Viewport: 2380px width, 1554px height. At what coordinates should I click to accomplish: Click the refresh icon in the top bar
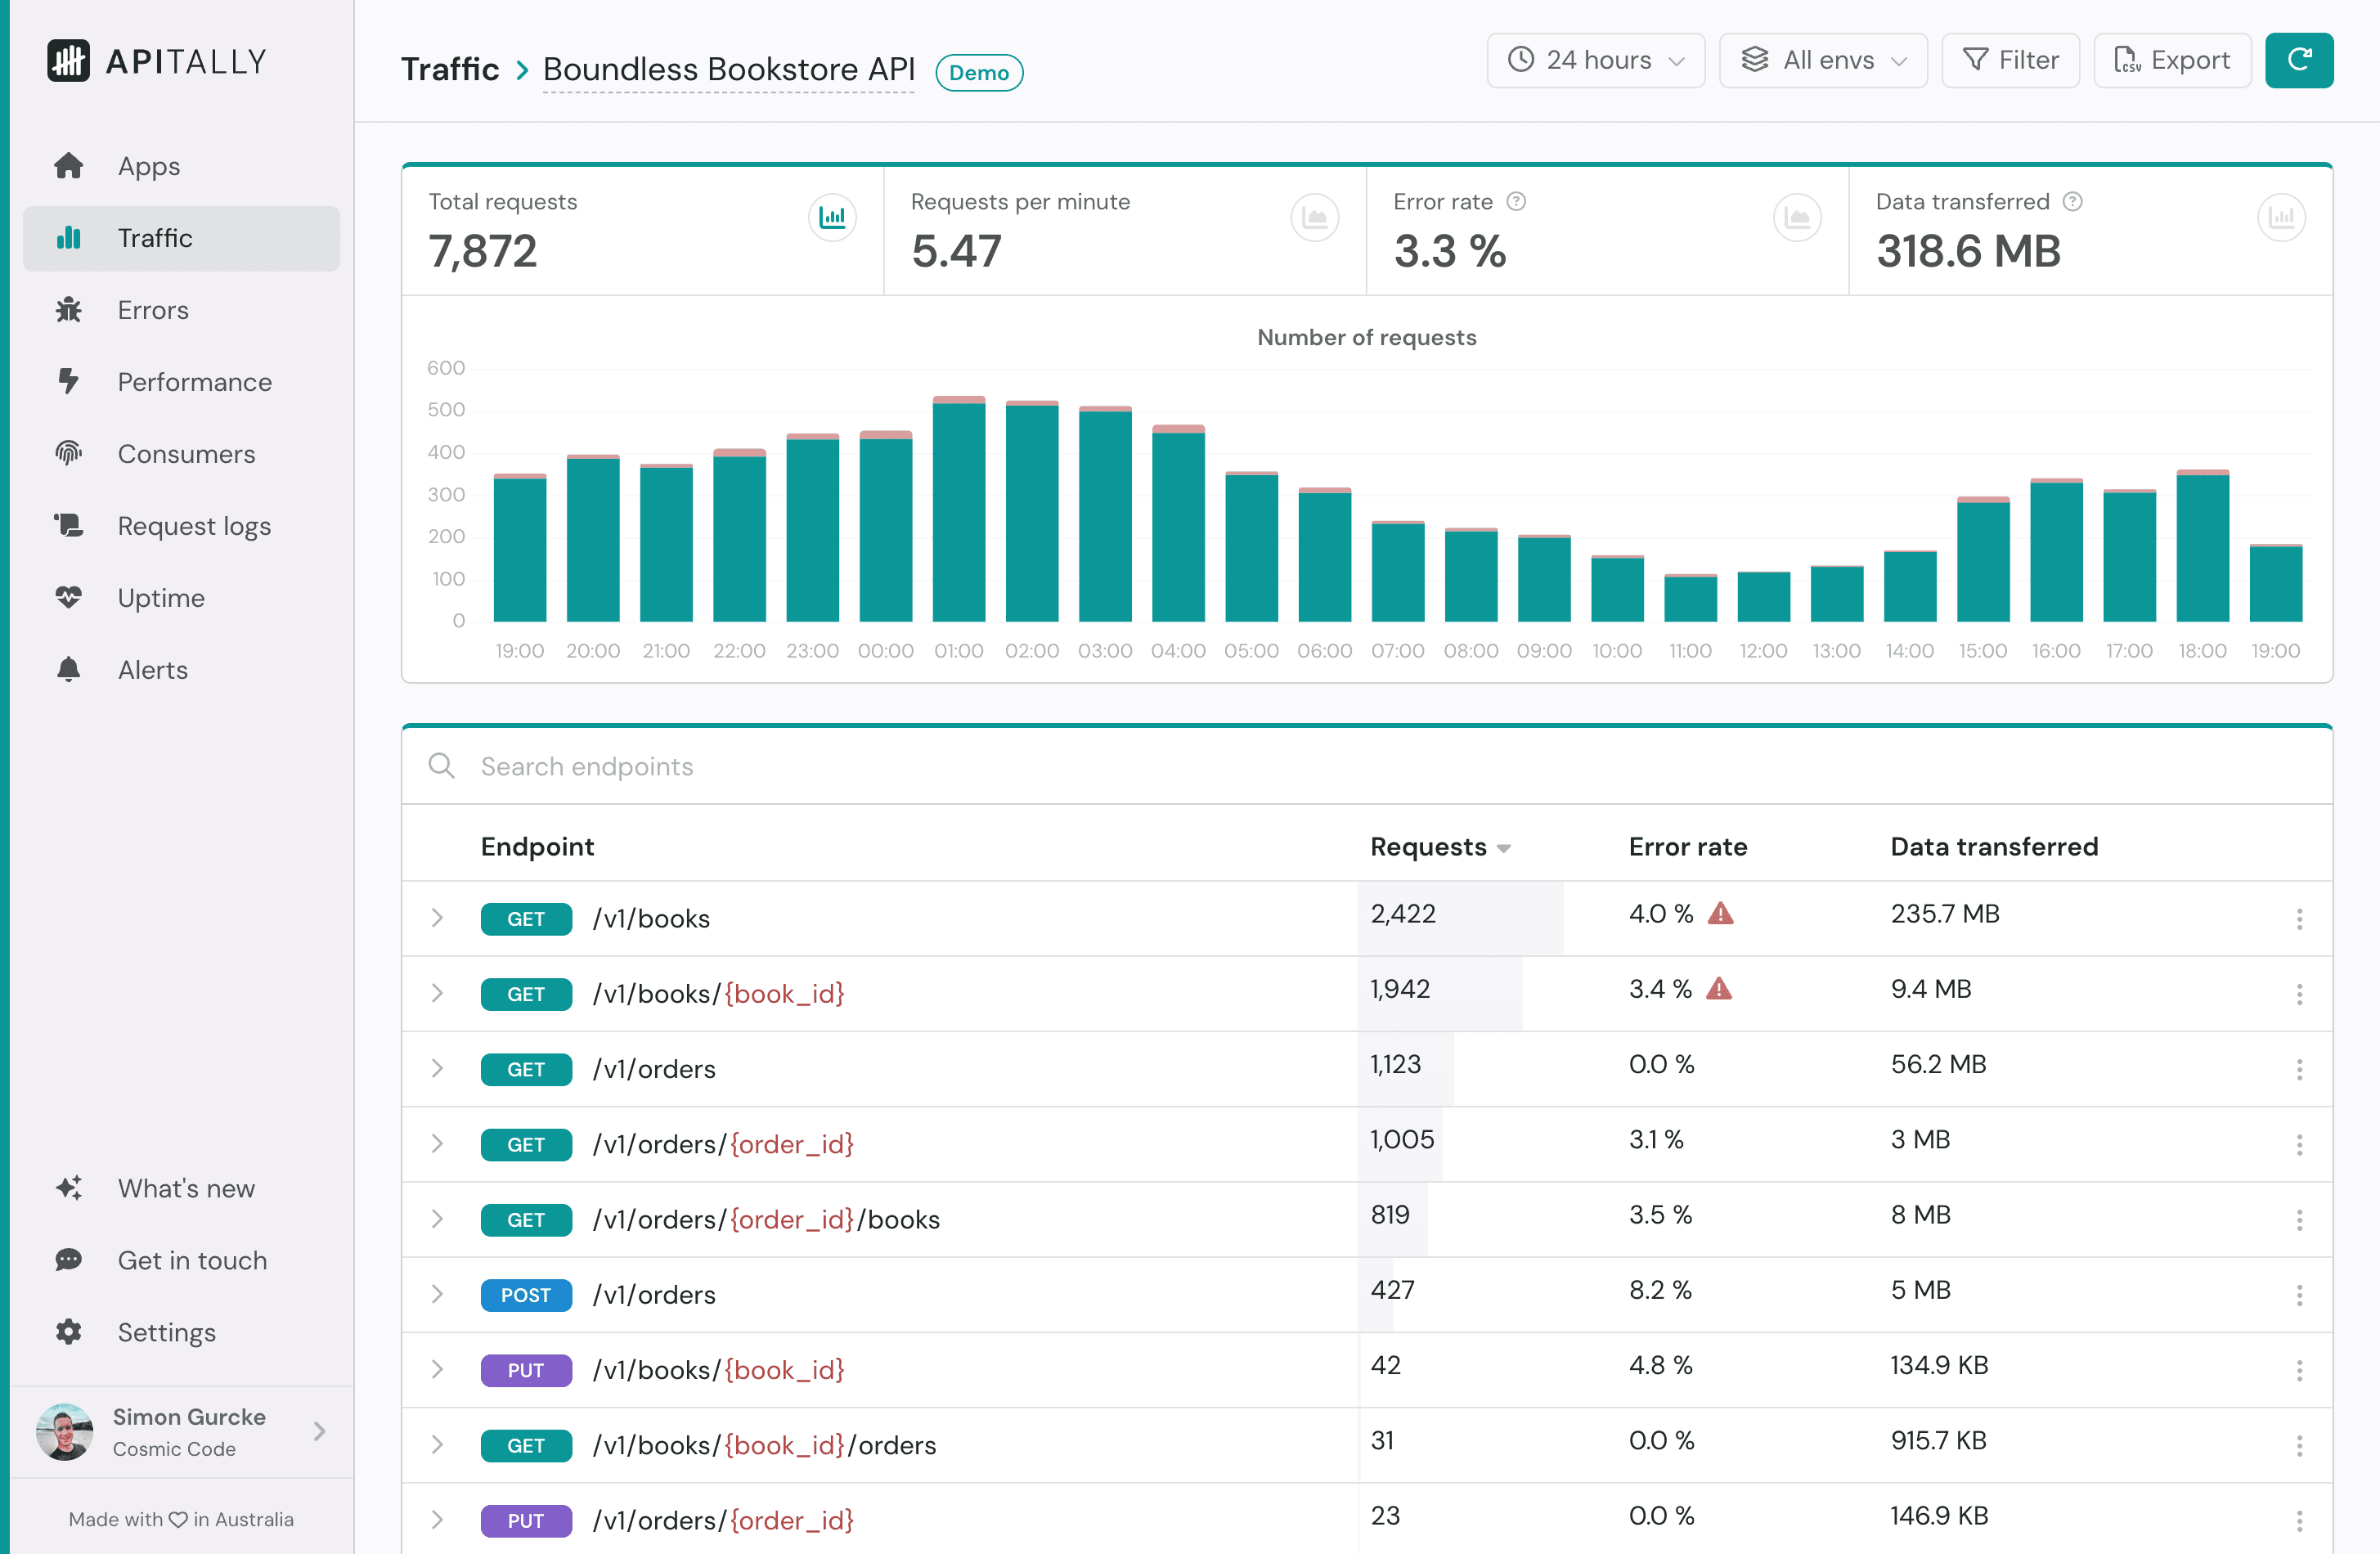pyautogui.click(x=2299, y=60)
